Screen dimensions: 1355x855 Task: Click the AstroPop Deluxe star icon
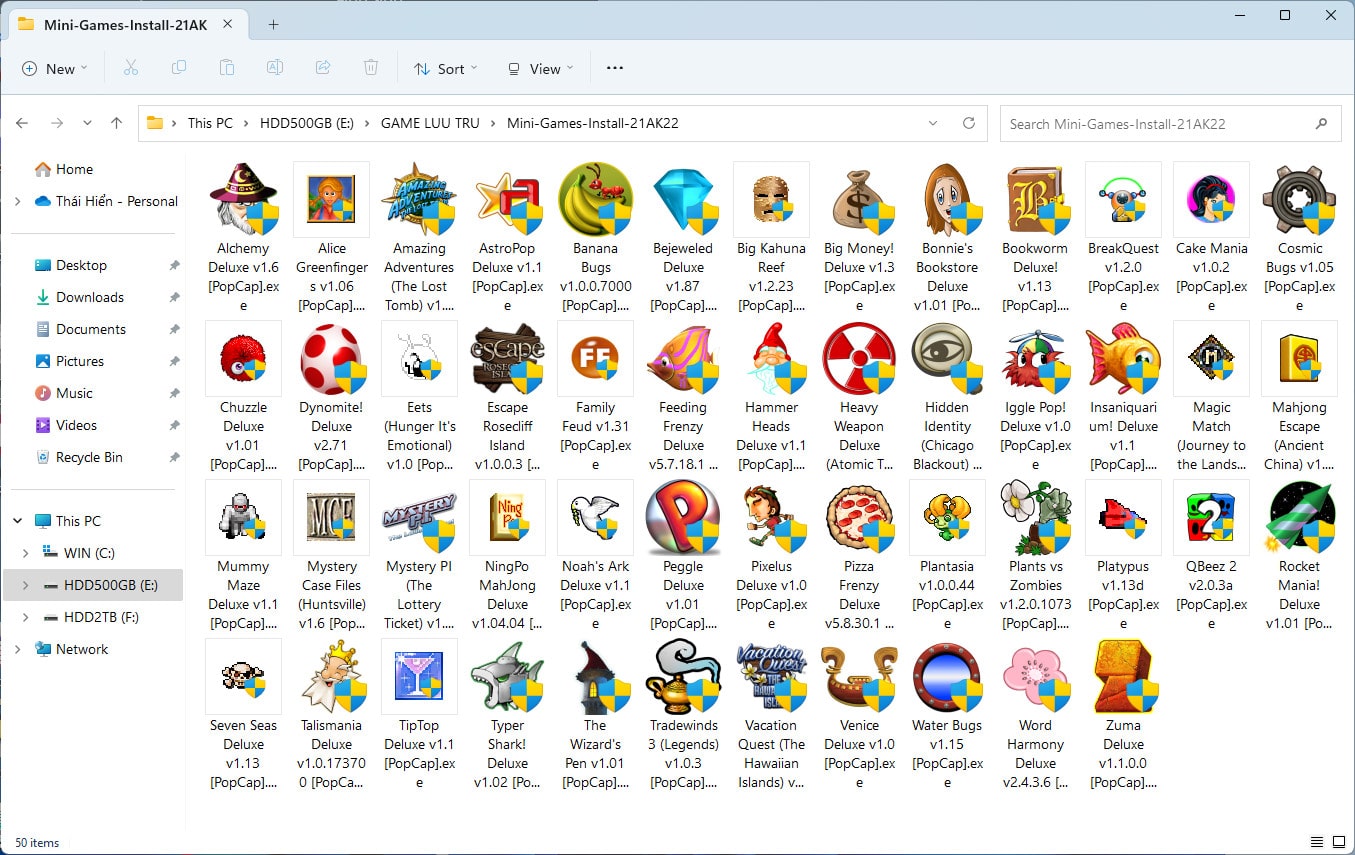507,199
